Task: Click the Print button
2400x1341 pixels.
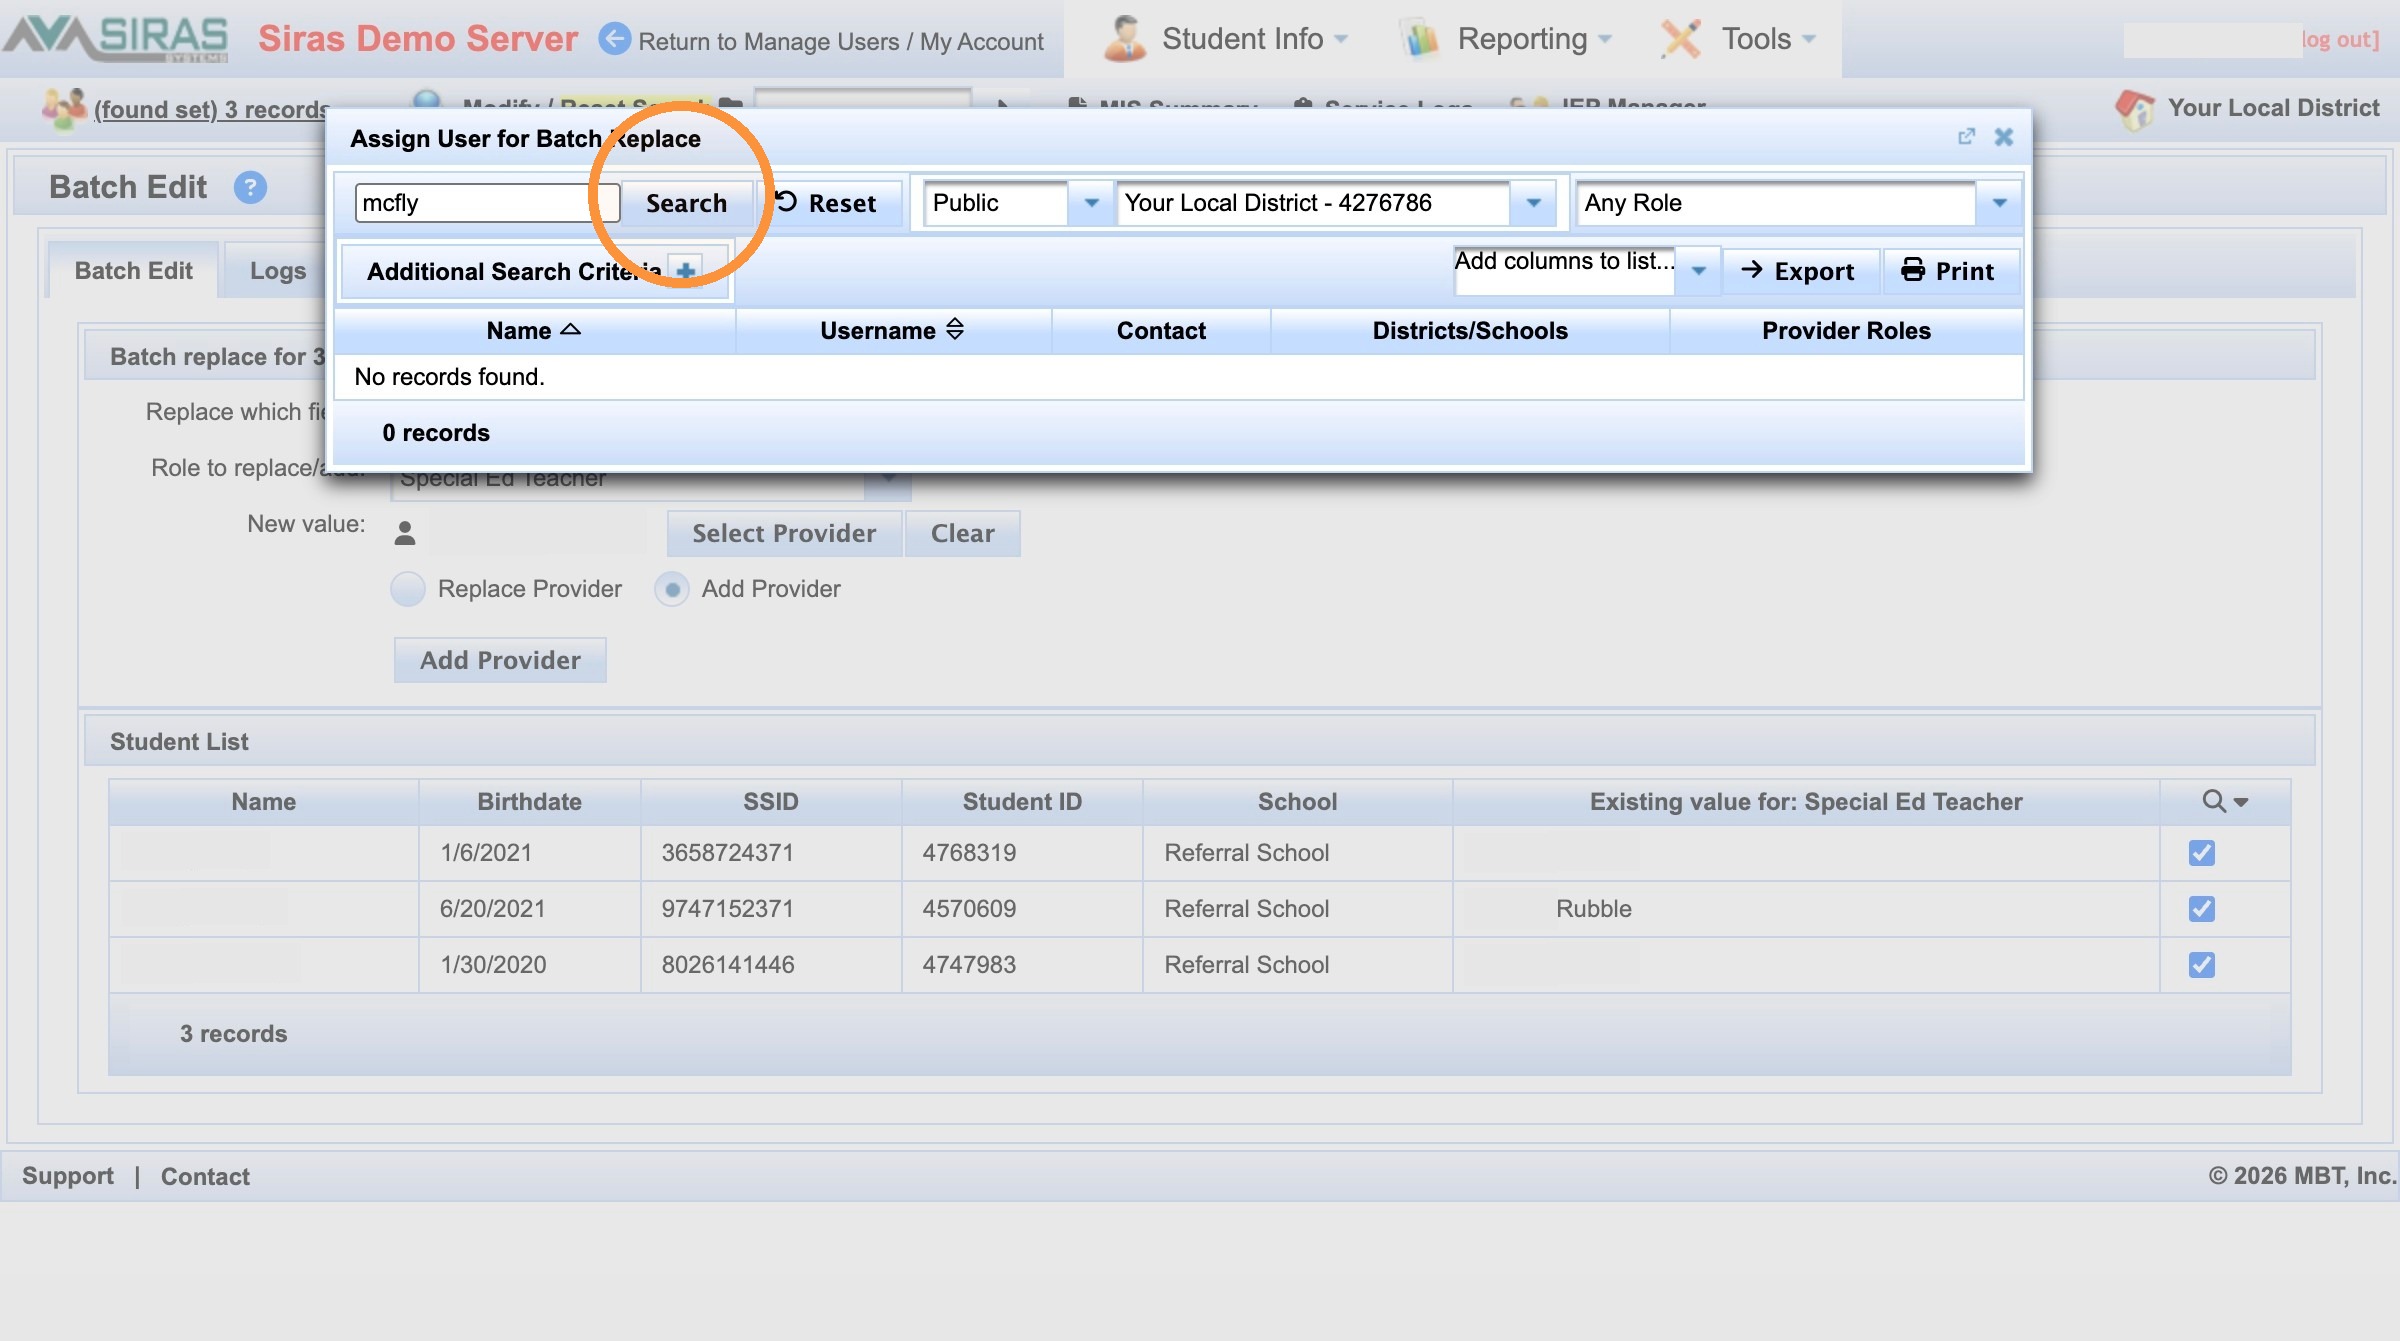Action: pos(1950,271)
